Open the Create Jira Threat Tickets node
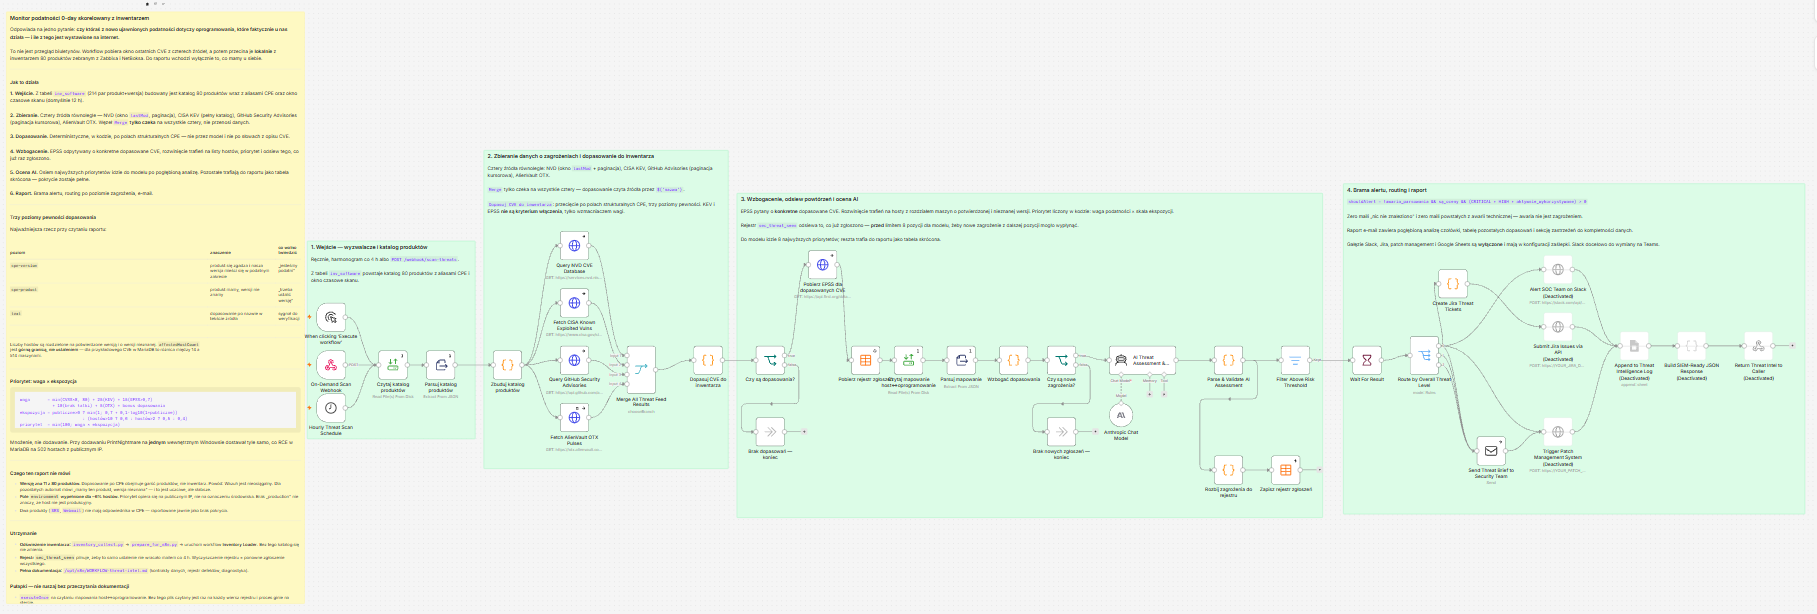The width and height of the screenshot is (1817, 614). click(x=1452, y=284)
